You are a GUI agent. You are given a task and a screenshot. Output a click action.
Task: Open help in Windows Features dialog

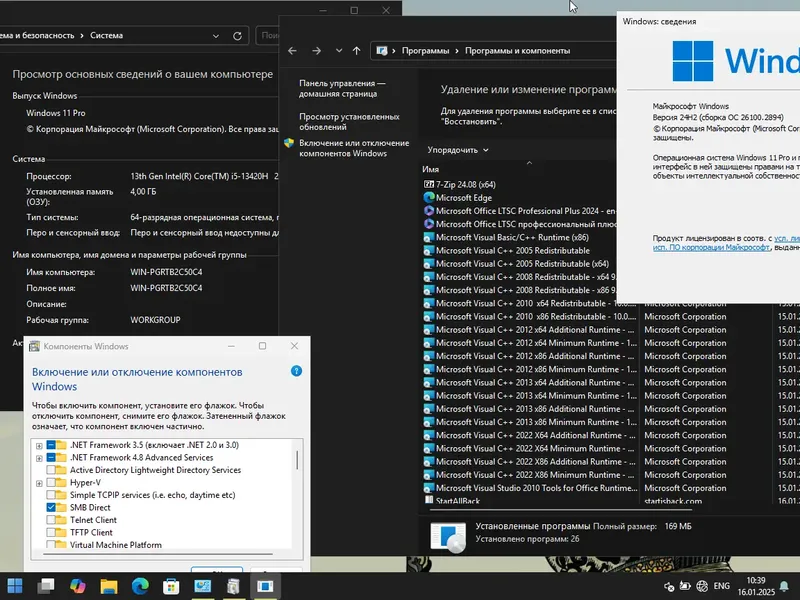[x=296, y=371]
